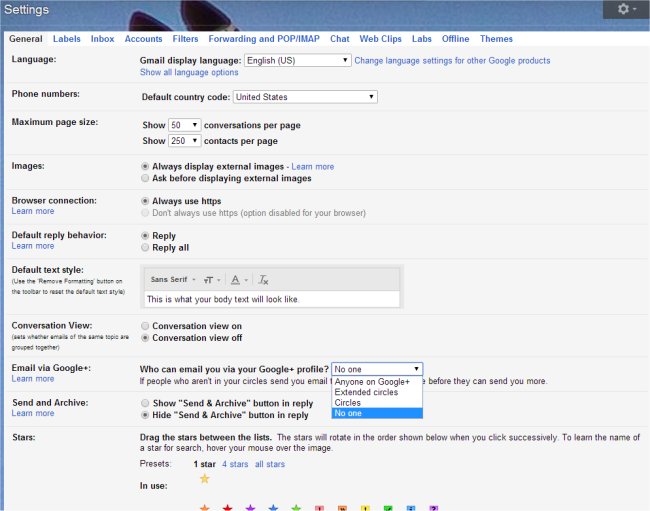Click Learn more under Default reply behavior
This screenshot has width=650, height=511.
[x=33, y=246]
